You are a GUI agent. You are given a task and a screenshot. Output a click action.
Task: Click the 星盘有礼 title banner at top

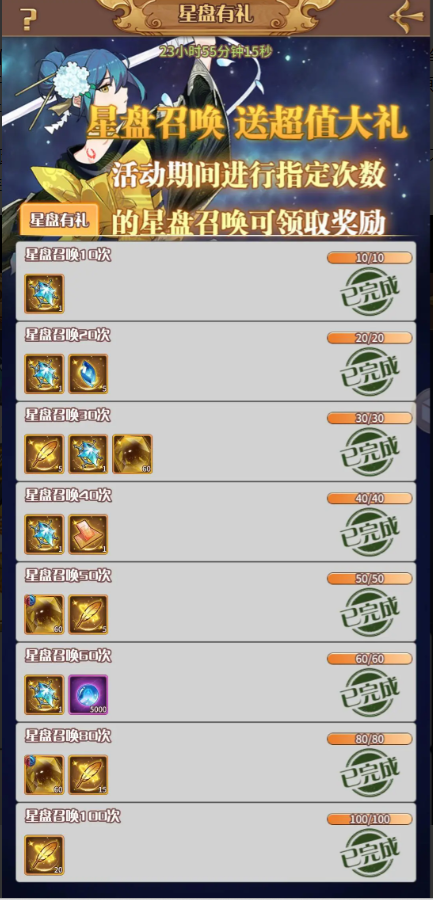tap(215, 14)
